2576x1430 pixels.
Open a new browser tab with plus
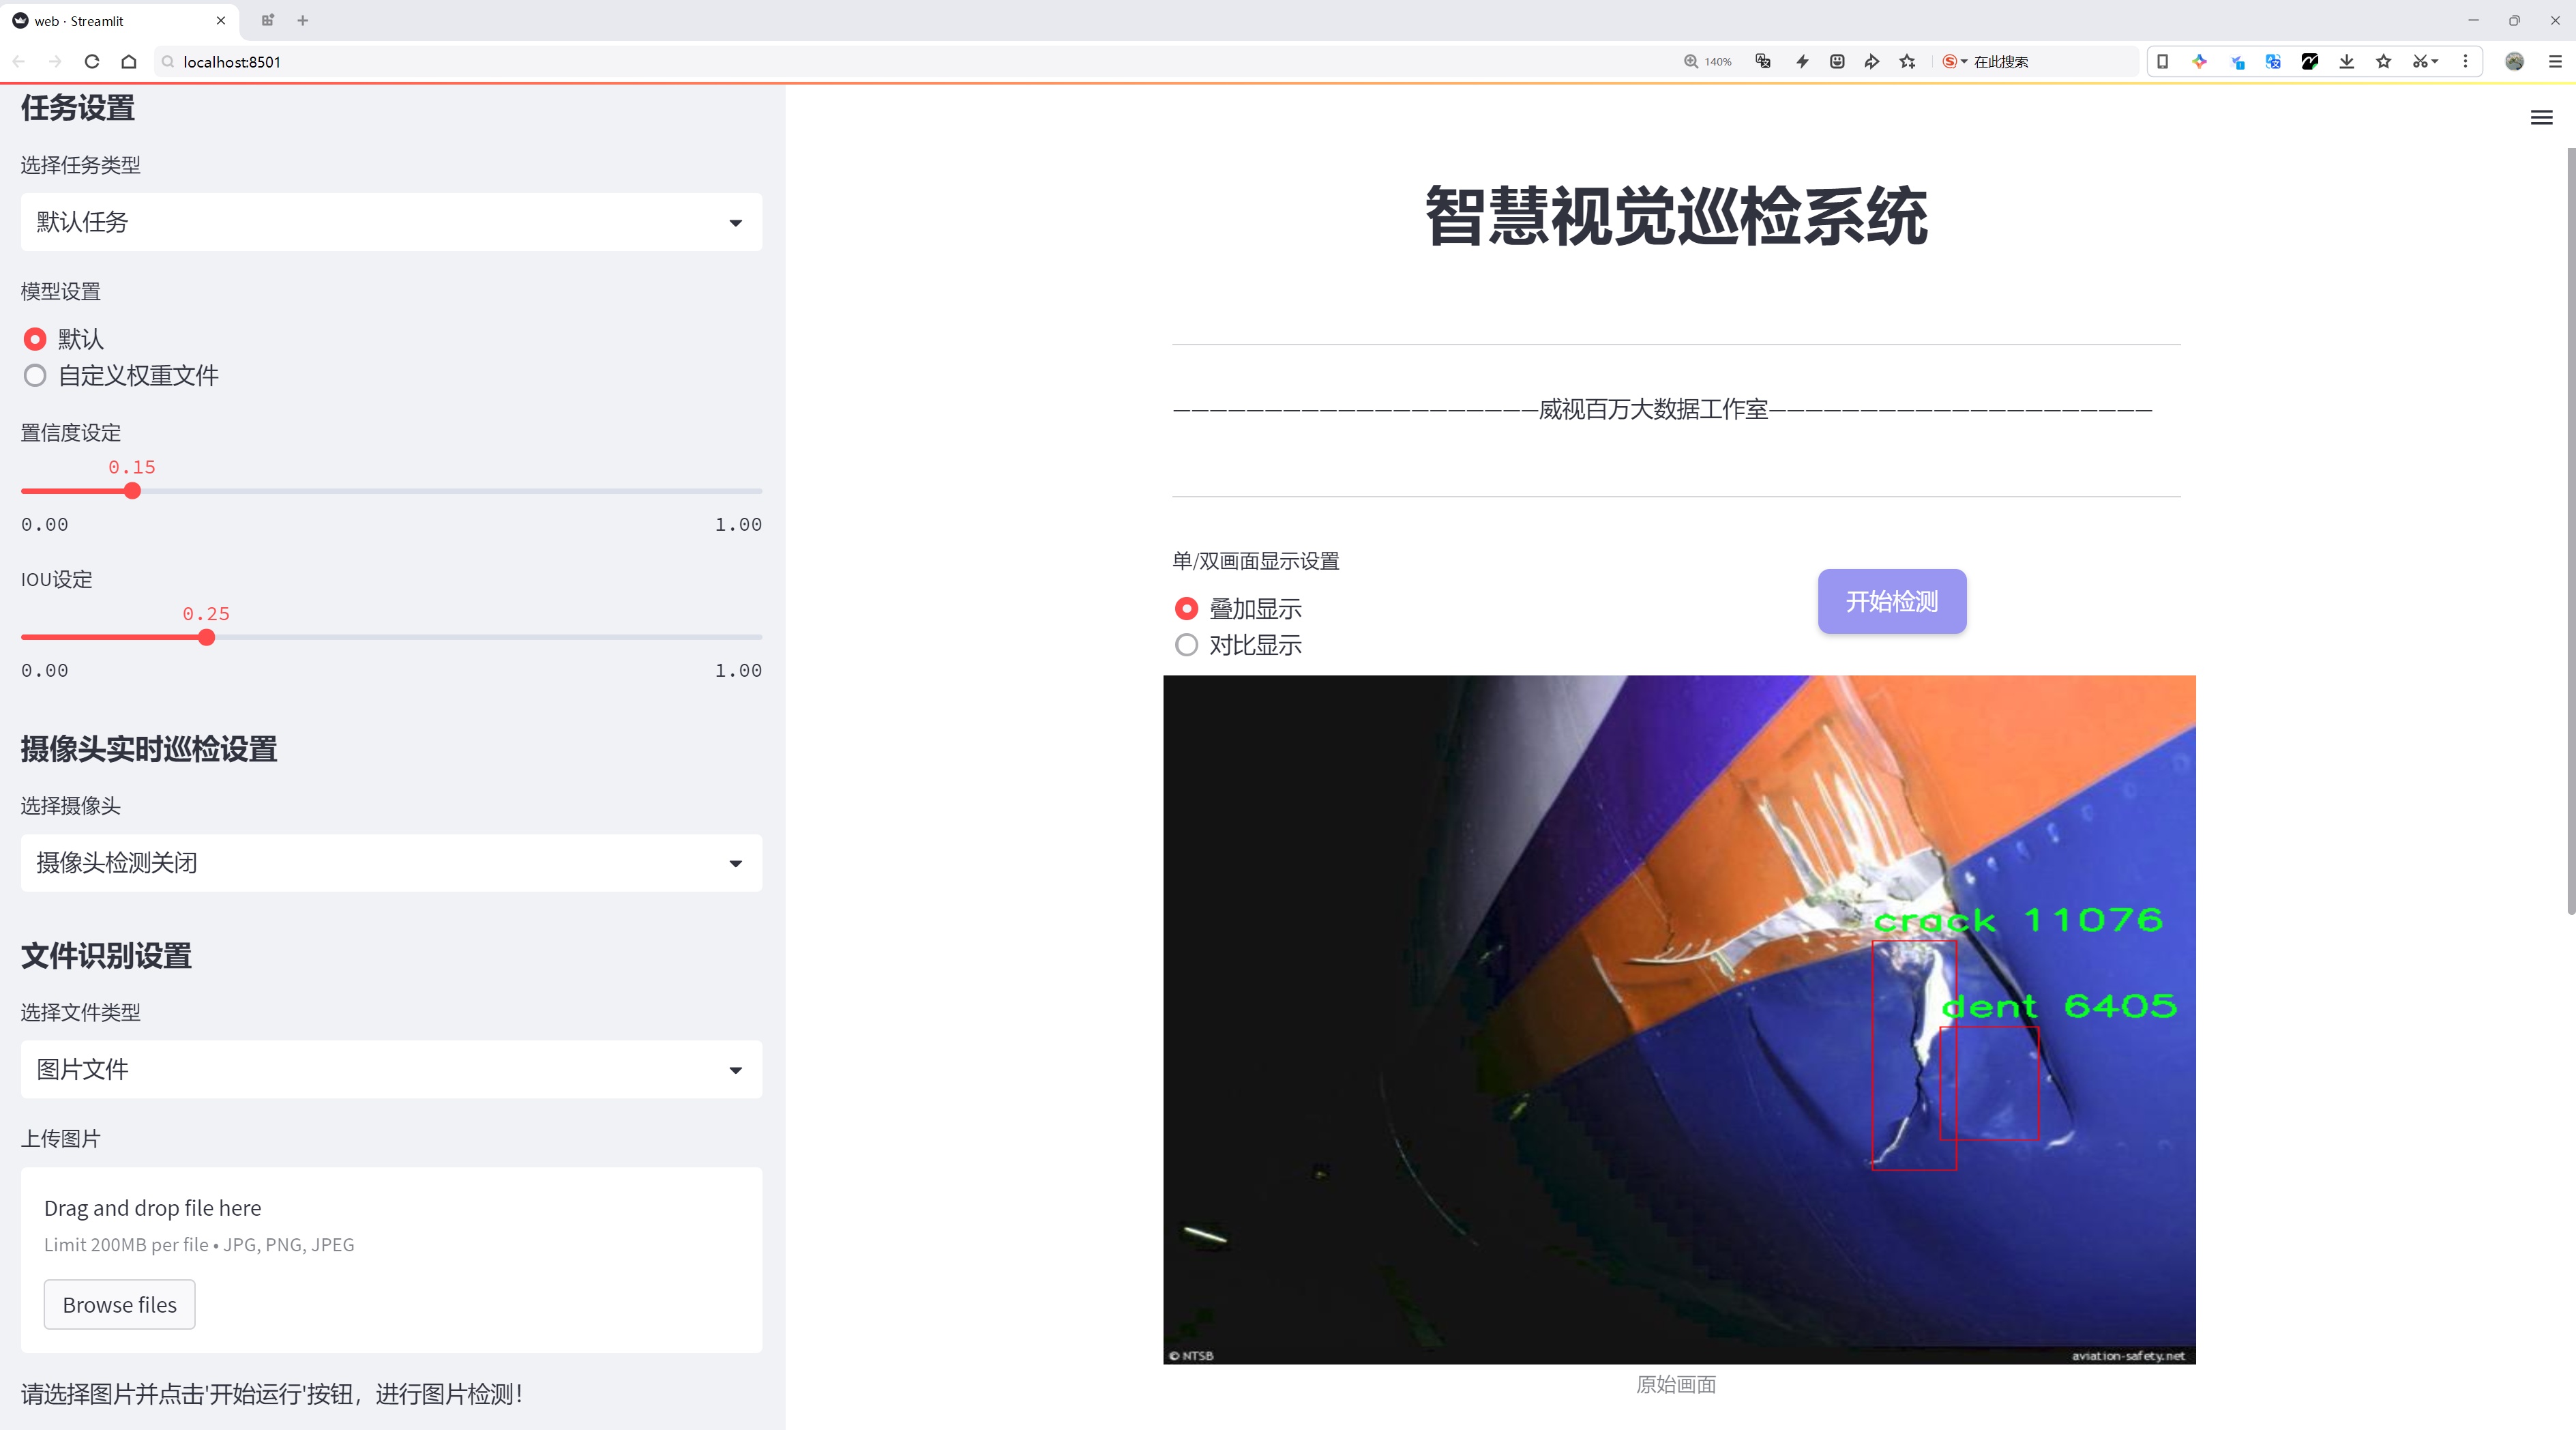coord(303,20)
